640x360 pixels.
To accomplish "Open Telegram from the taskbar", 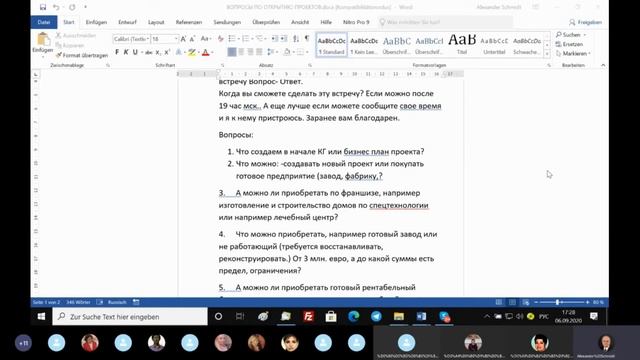I will (x=376, y=316).
